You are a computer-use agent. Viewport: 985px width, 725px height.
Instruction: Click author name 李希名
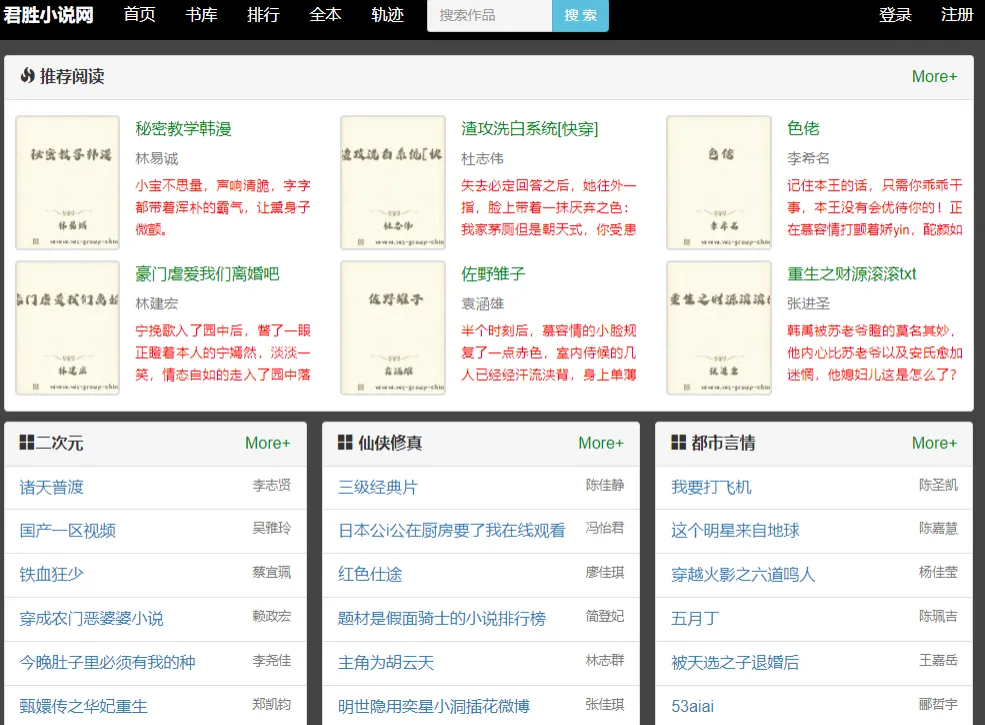pyautogui.click(x=808, y=158)
